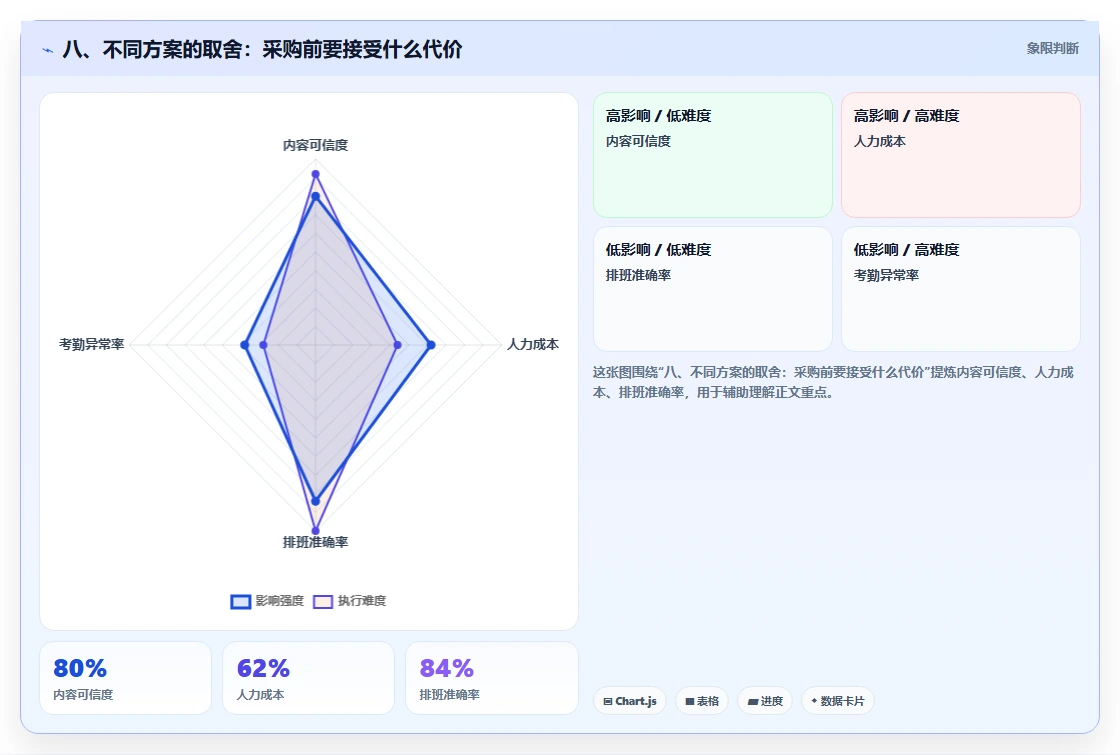Screen dimensions: 1120x755
Task: Click the purple 执行难度 point on 排班准确率 axis
Action: coord(315,531)
